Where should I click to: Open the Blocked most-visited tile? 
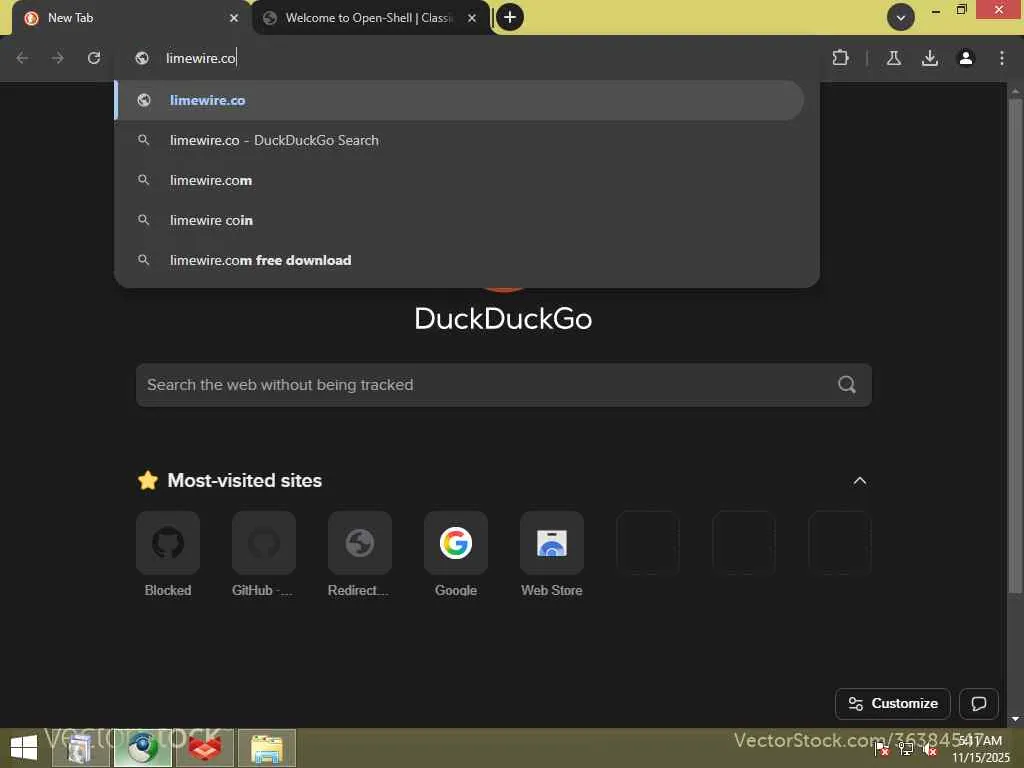(168, 554)
